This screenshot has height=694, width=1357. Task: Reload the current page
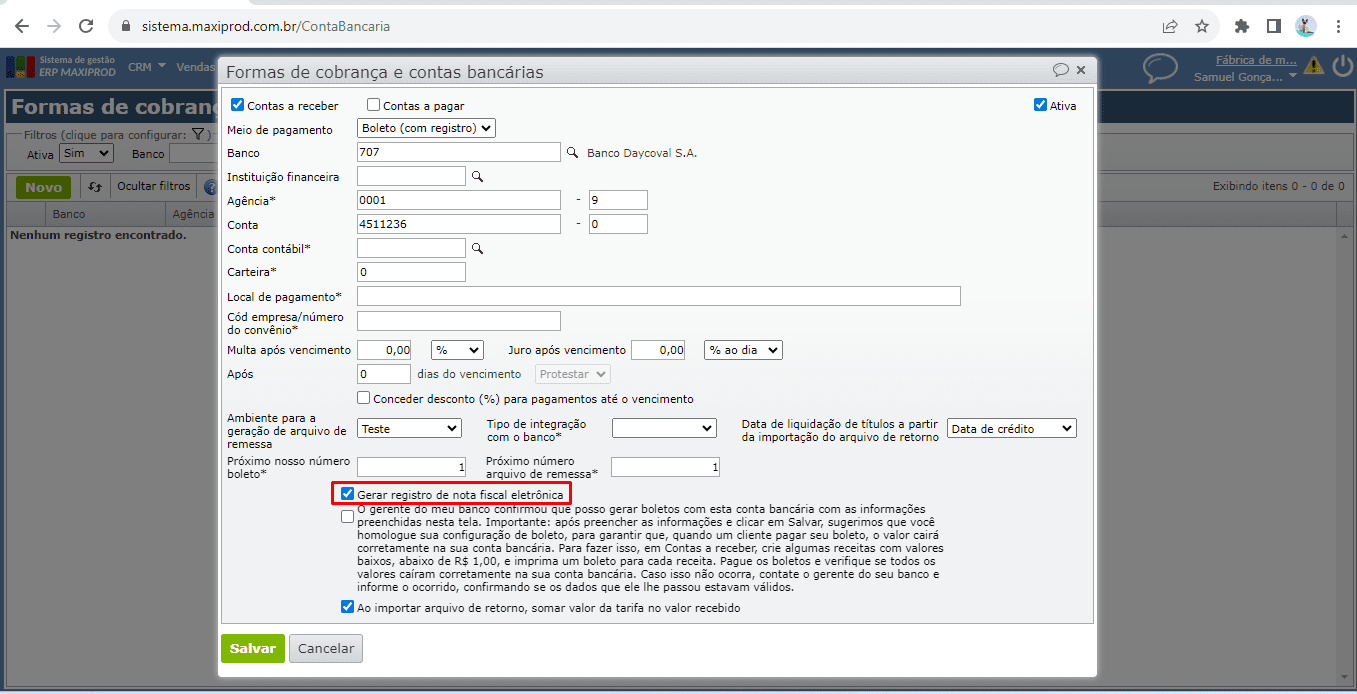pos(86,26)
